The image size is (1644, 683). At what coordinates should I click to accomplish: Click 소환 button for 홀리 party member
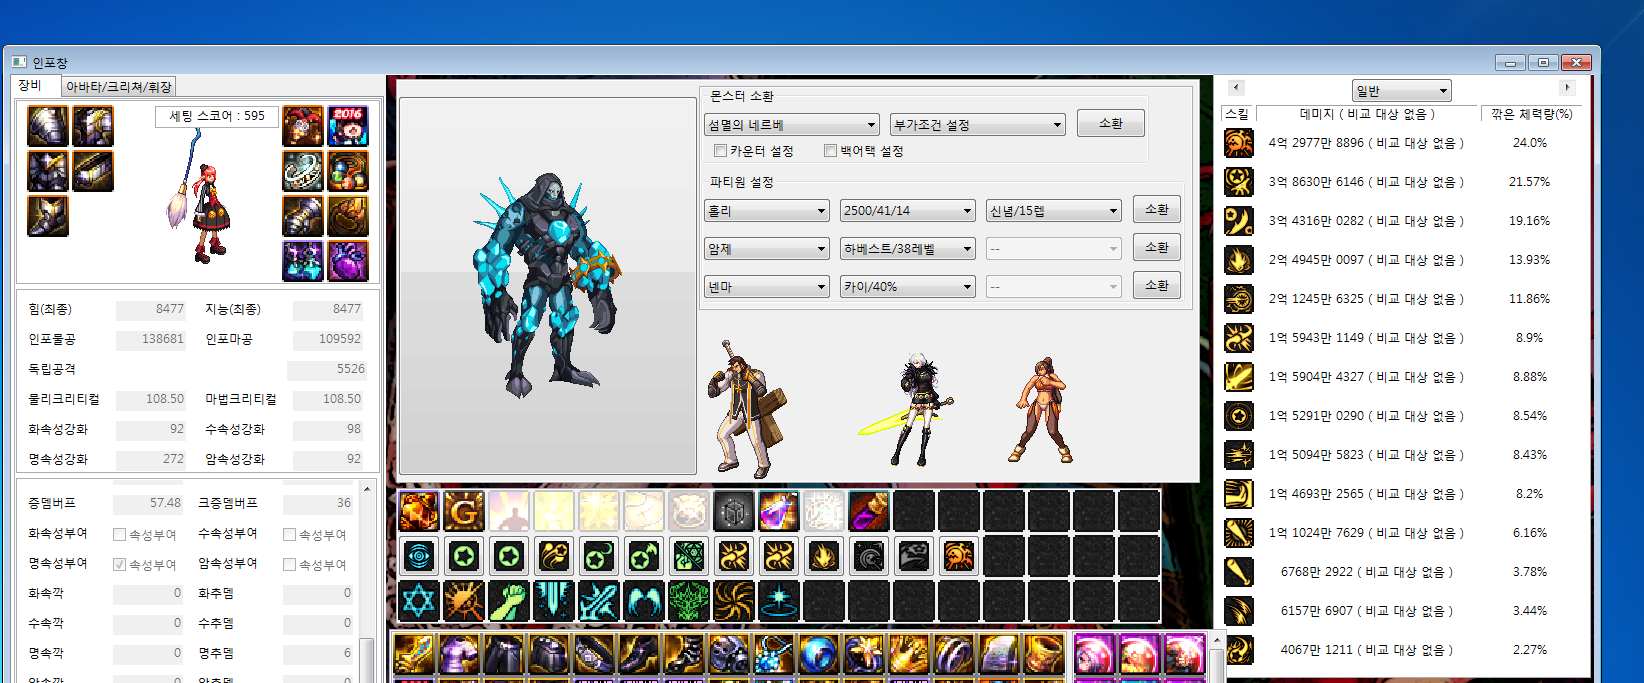pos(1156,210)
